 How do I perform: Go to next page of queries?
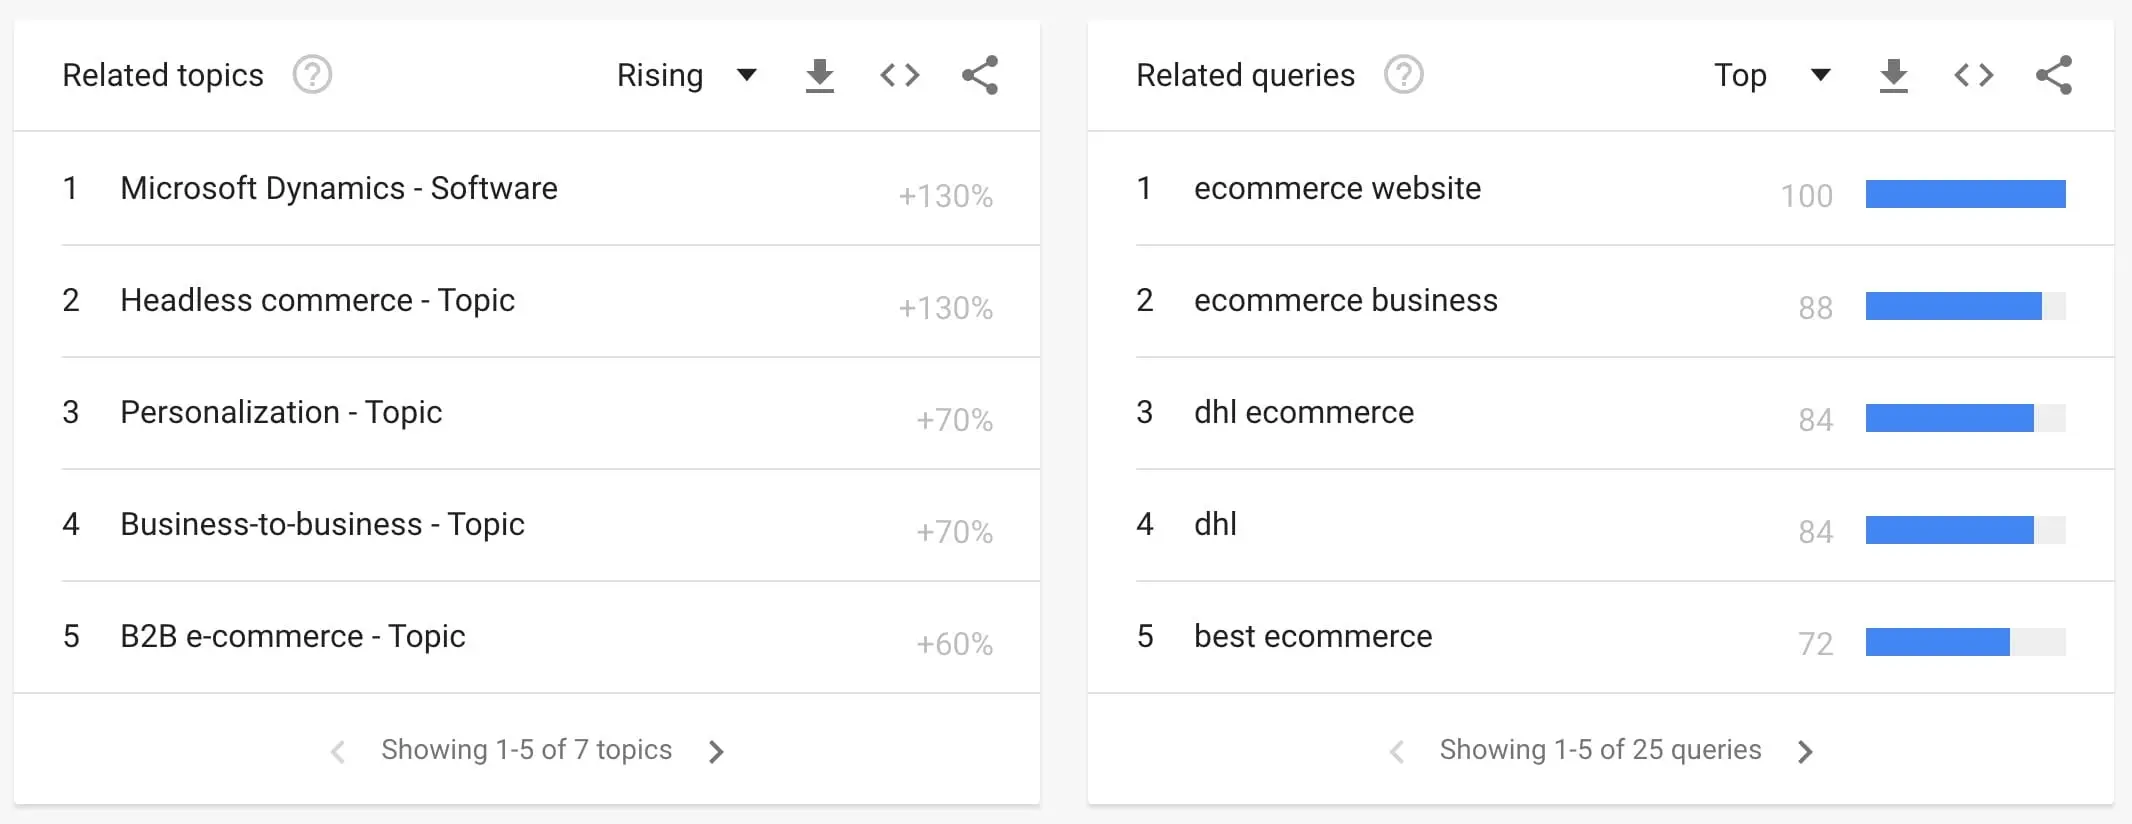(x=1804, y=751)
